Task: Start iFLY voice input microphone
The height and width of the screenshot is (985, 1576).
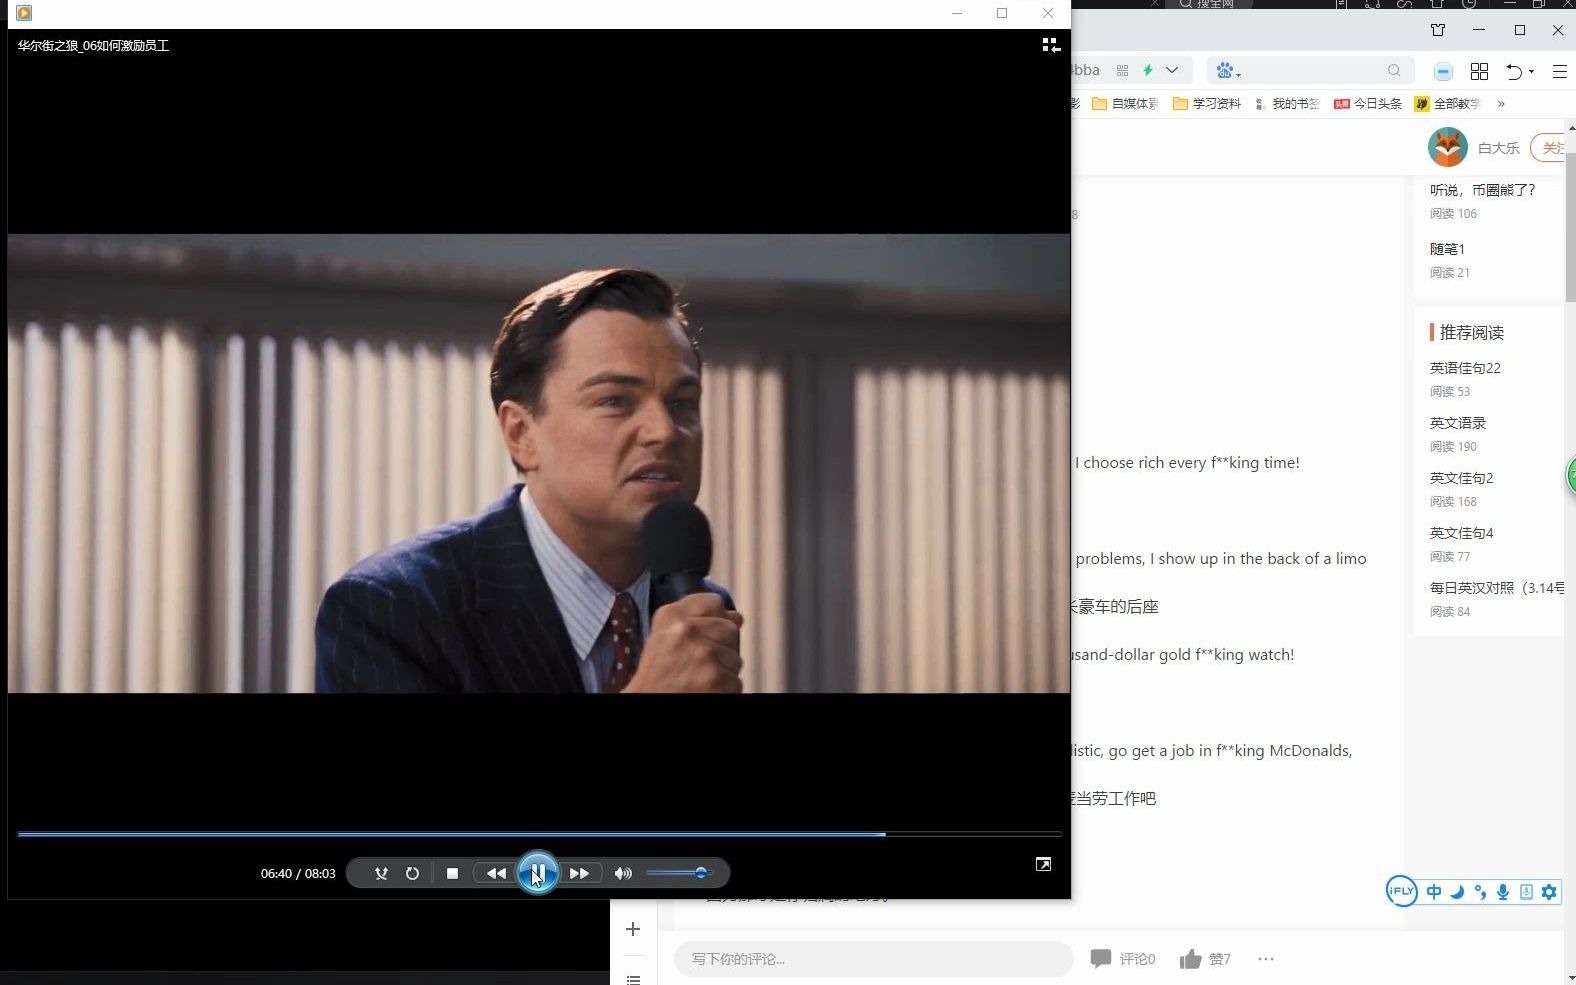Action: coord(1503,892)
